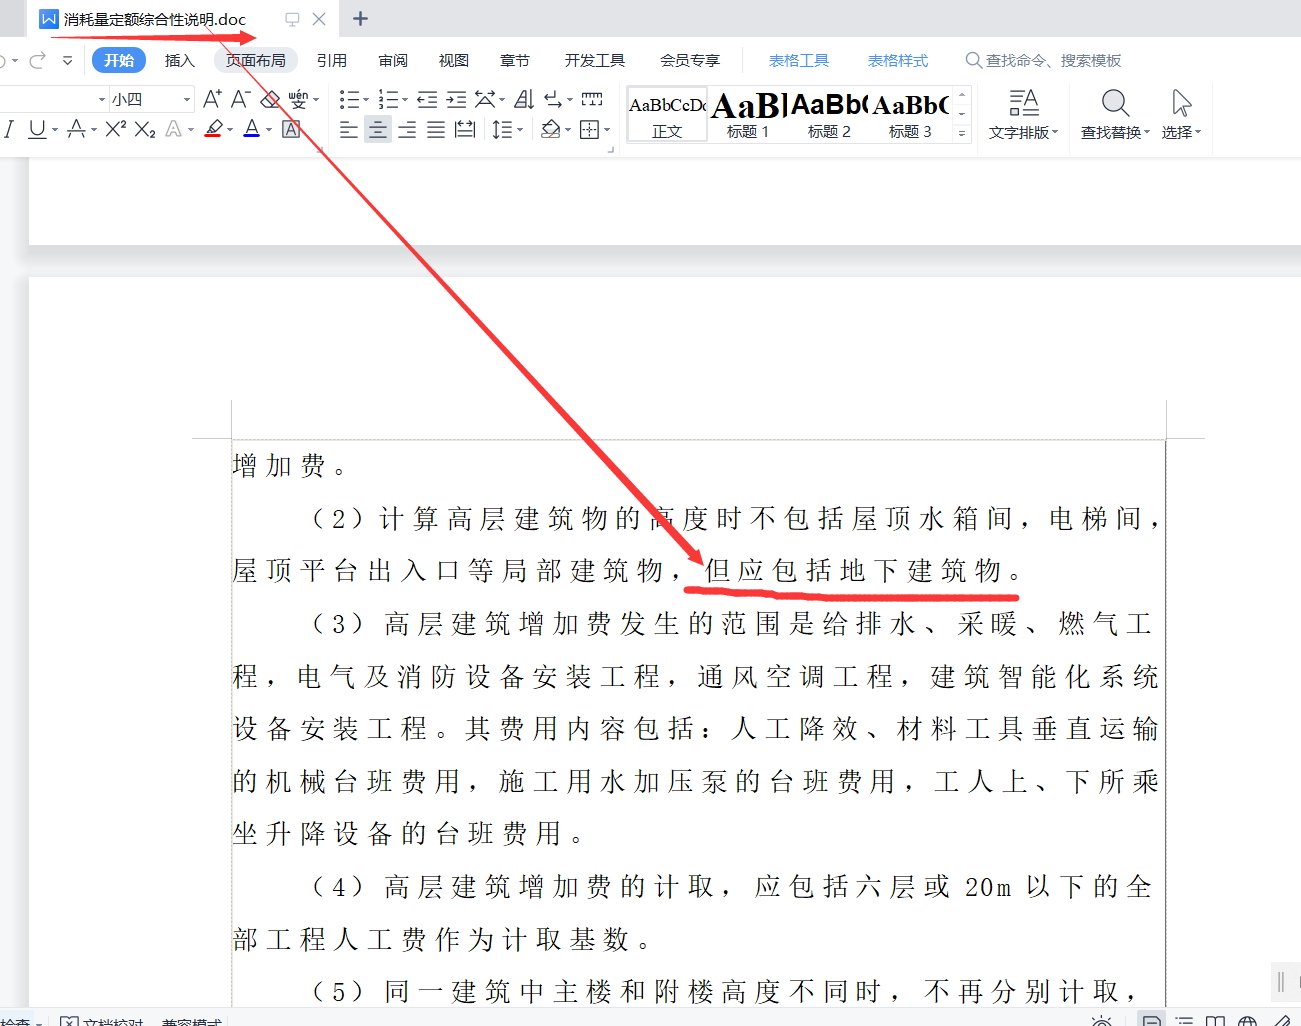Open the 开发工具 tab

click(595, 61)
